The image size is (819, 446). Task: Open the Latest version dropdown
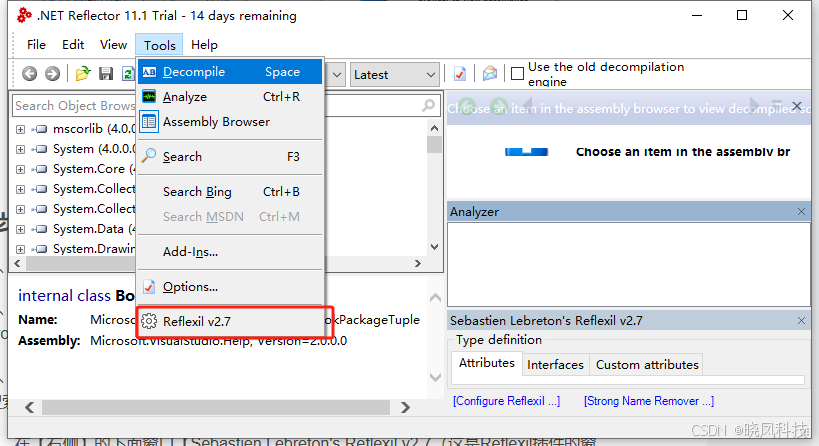coord(394,75)
